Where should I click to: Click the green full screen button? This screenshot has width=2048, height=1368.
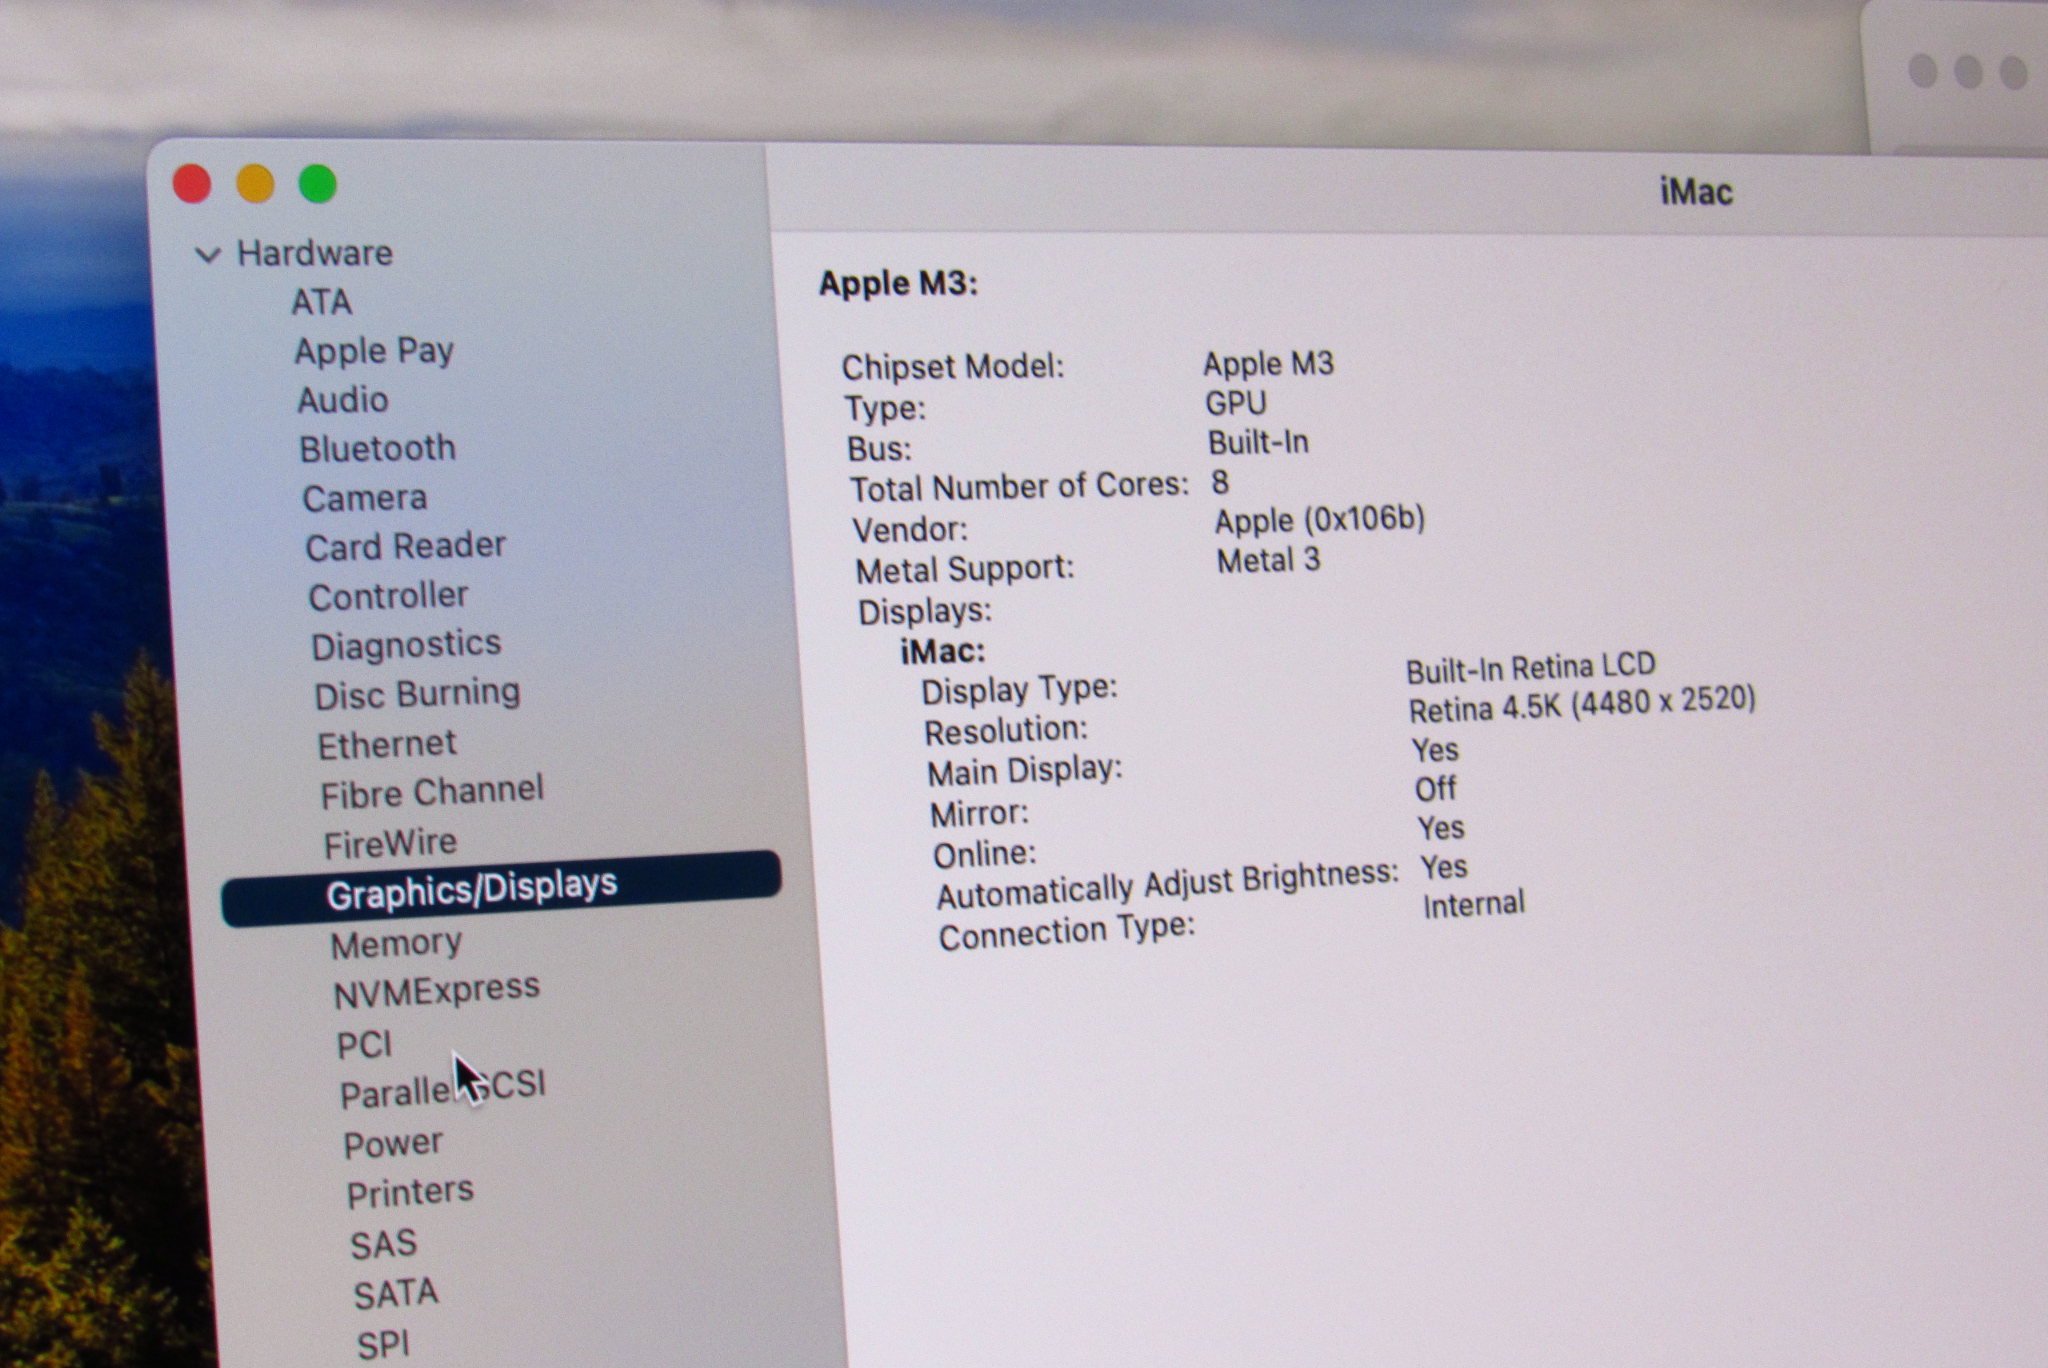tap(318, 184)
